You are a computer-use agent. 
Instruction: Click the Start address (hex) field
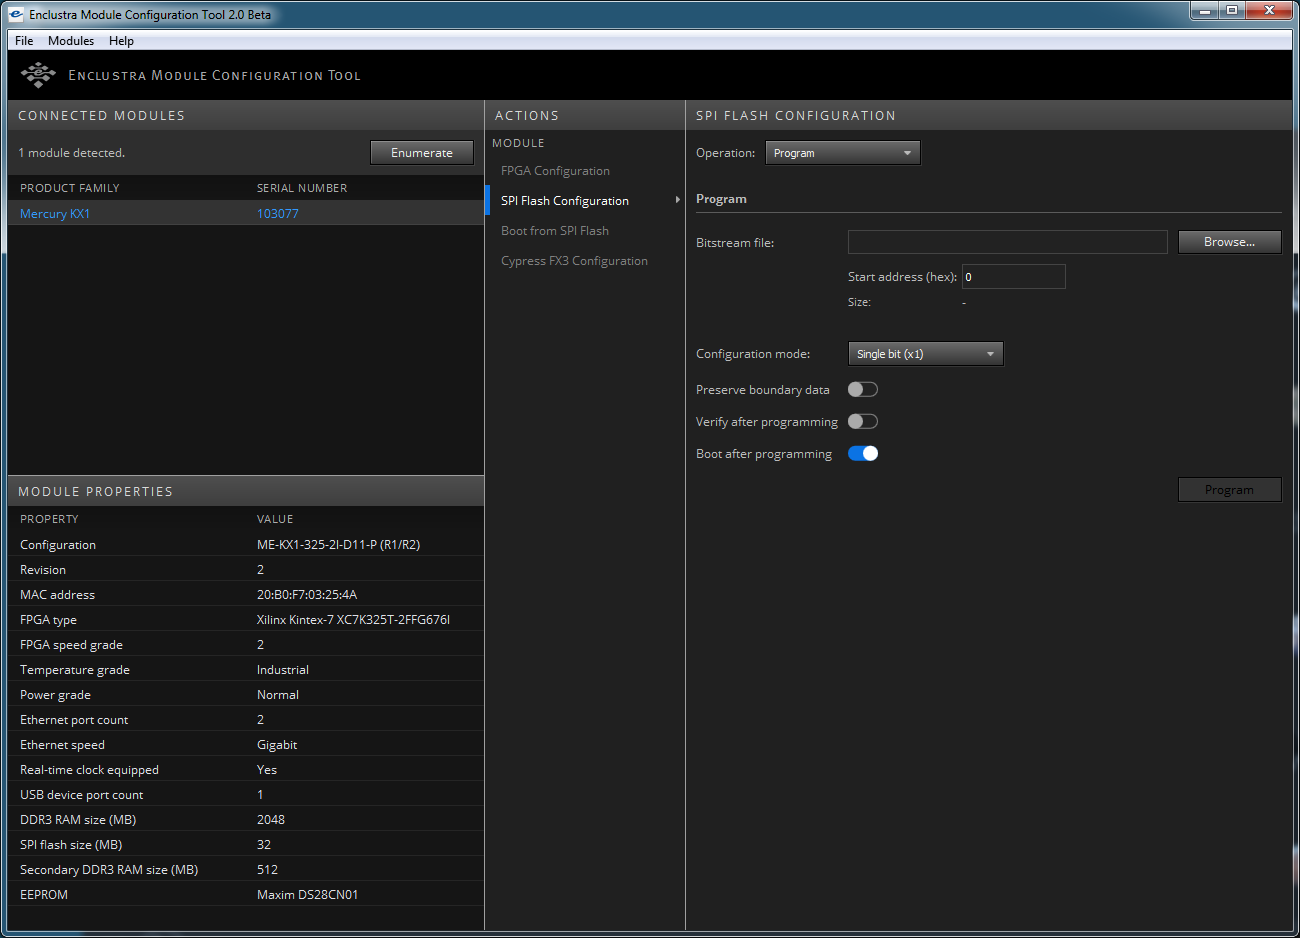pos(1014,277)
